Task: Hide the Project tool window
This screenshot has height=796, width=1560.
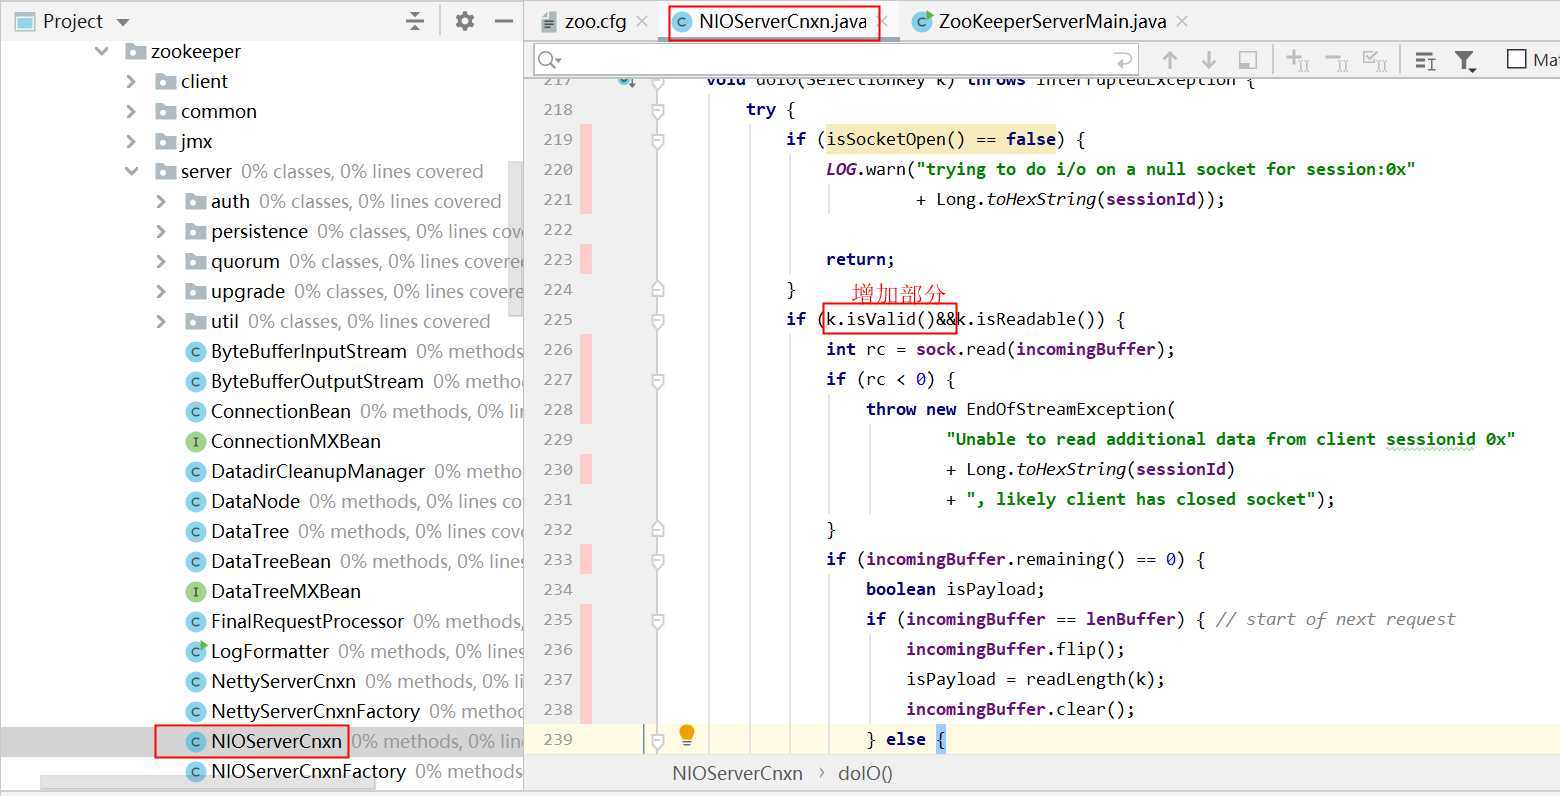Action: [504, 21]
